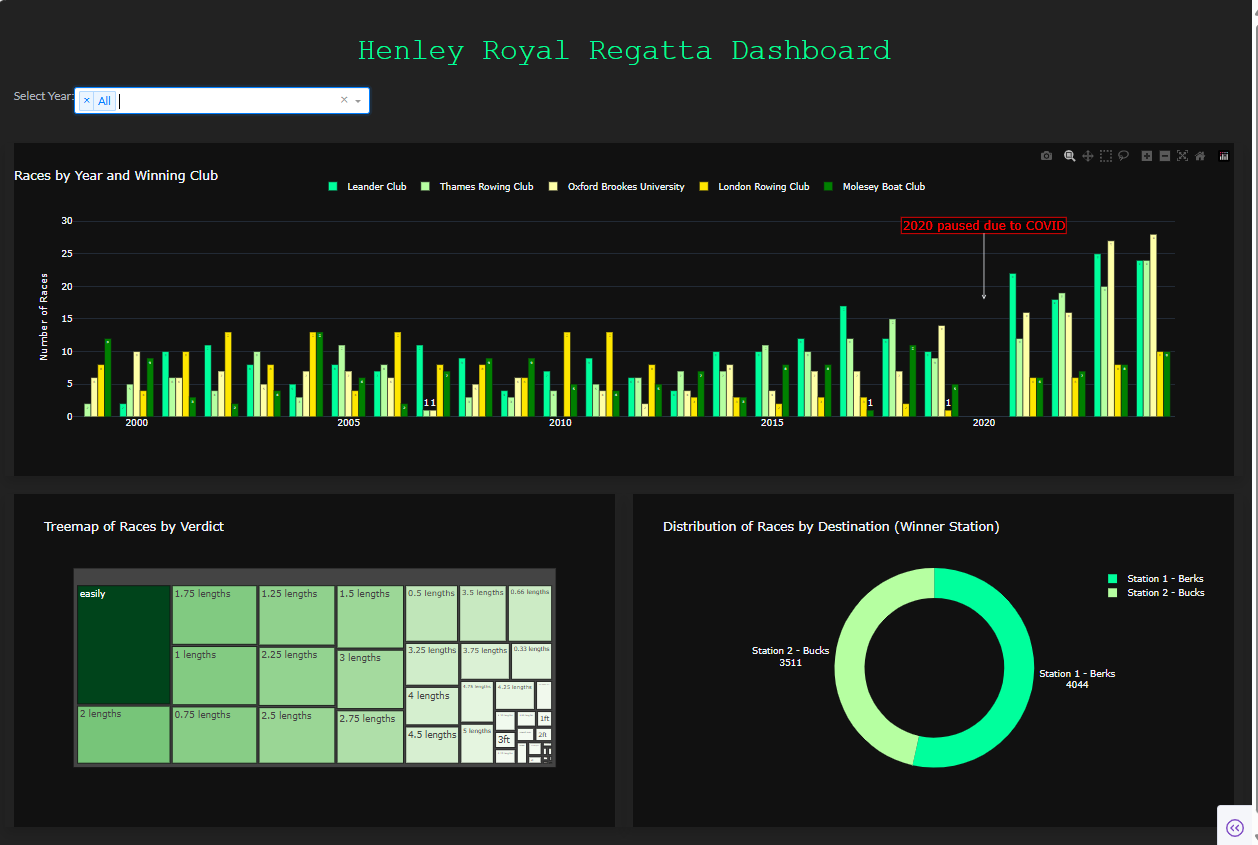Screen dimensions: 1258x845
Task: Choose the Box Select tool
Action: pos(1106,156)
